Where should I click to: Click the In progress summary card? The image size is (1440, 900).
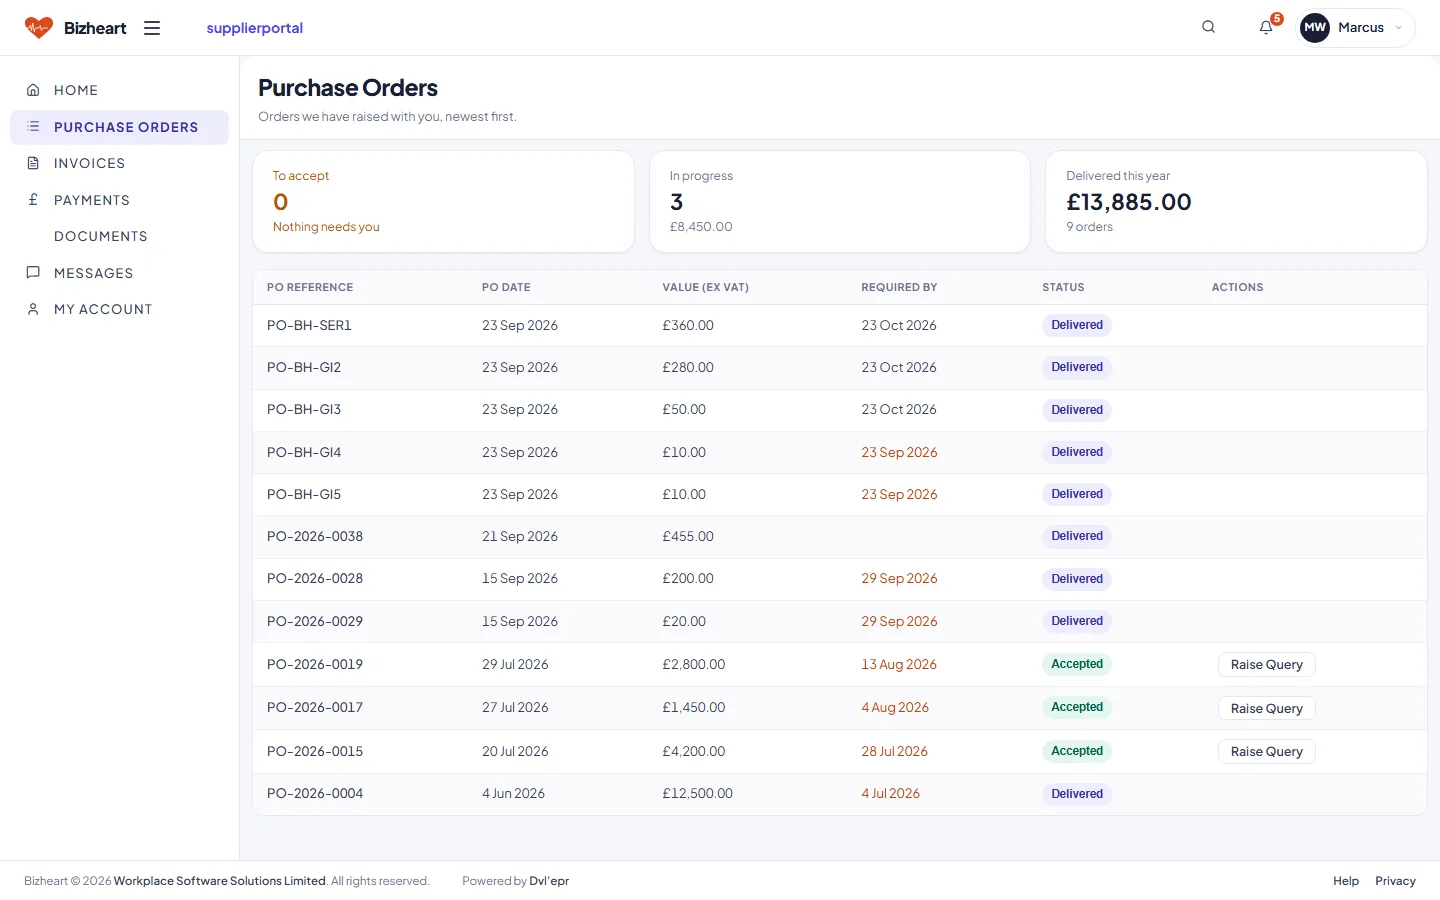point(840,201)
